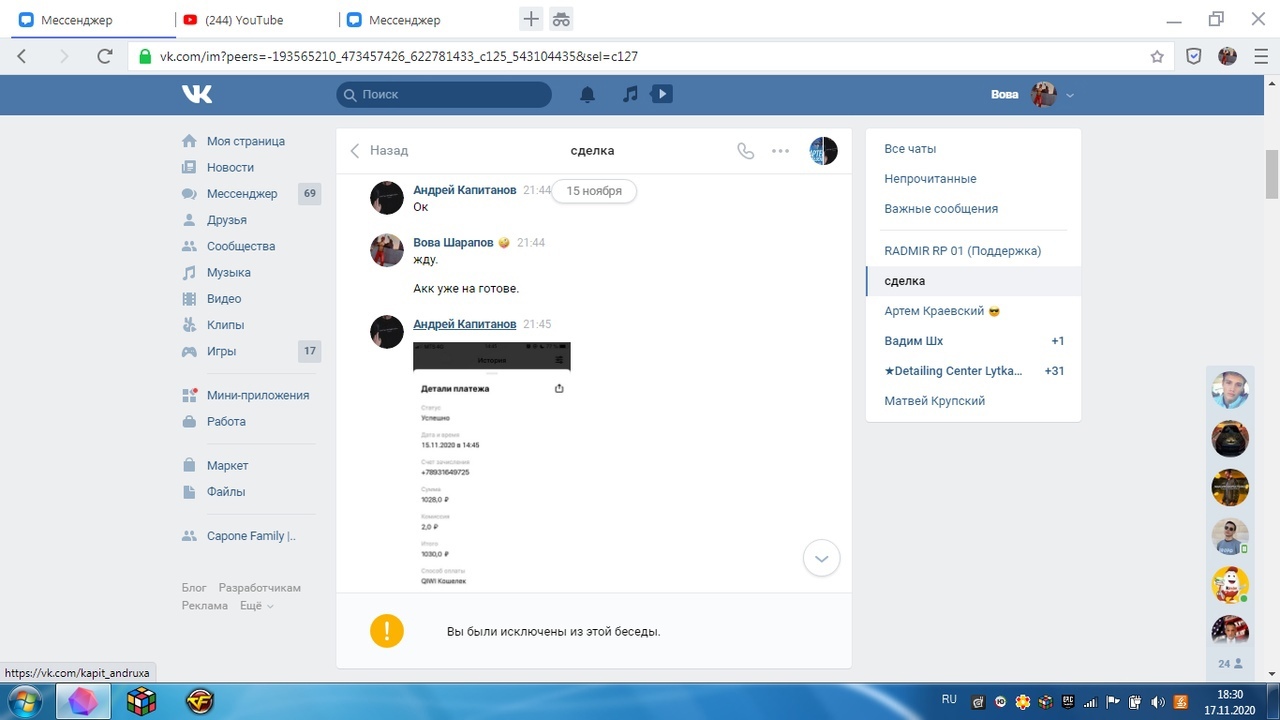
Task: Go back using Назад link
Action: [x=379, y=151]
